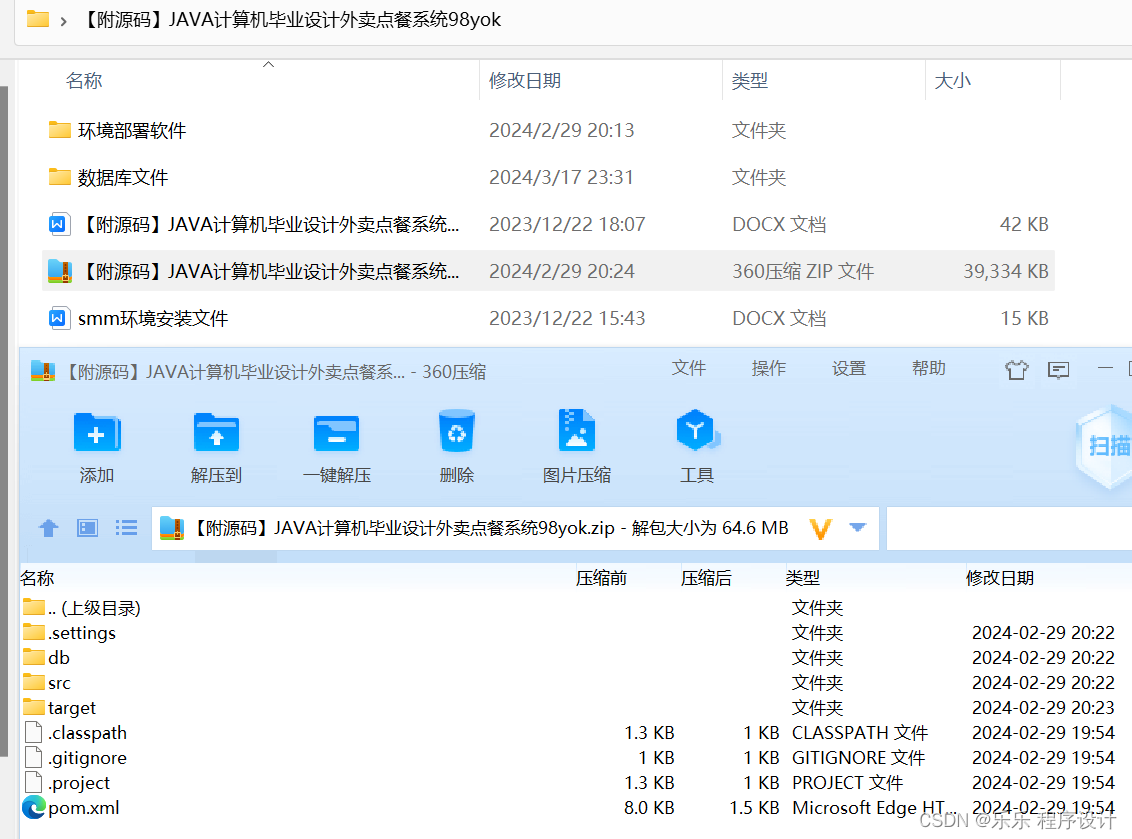The image size is (1132, 839).
Task: Click the gift/promotion icon in titlebar
Action: pos(1017,370)
